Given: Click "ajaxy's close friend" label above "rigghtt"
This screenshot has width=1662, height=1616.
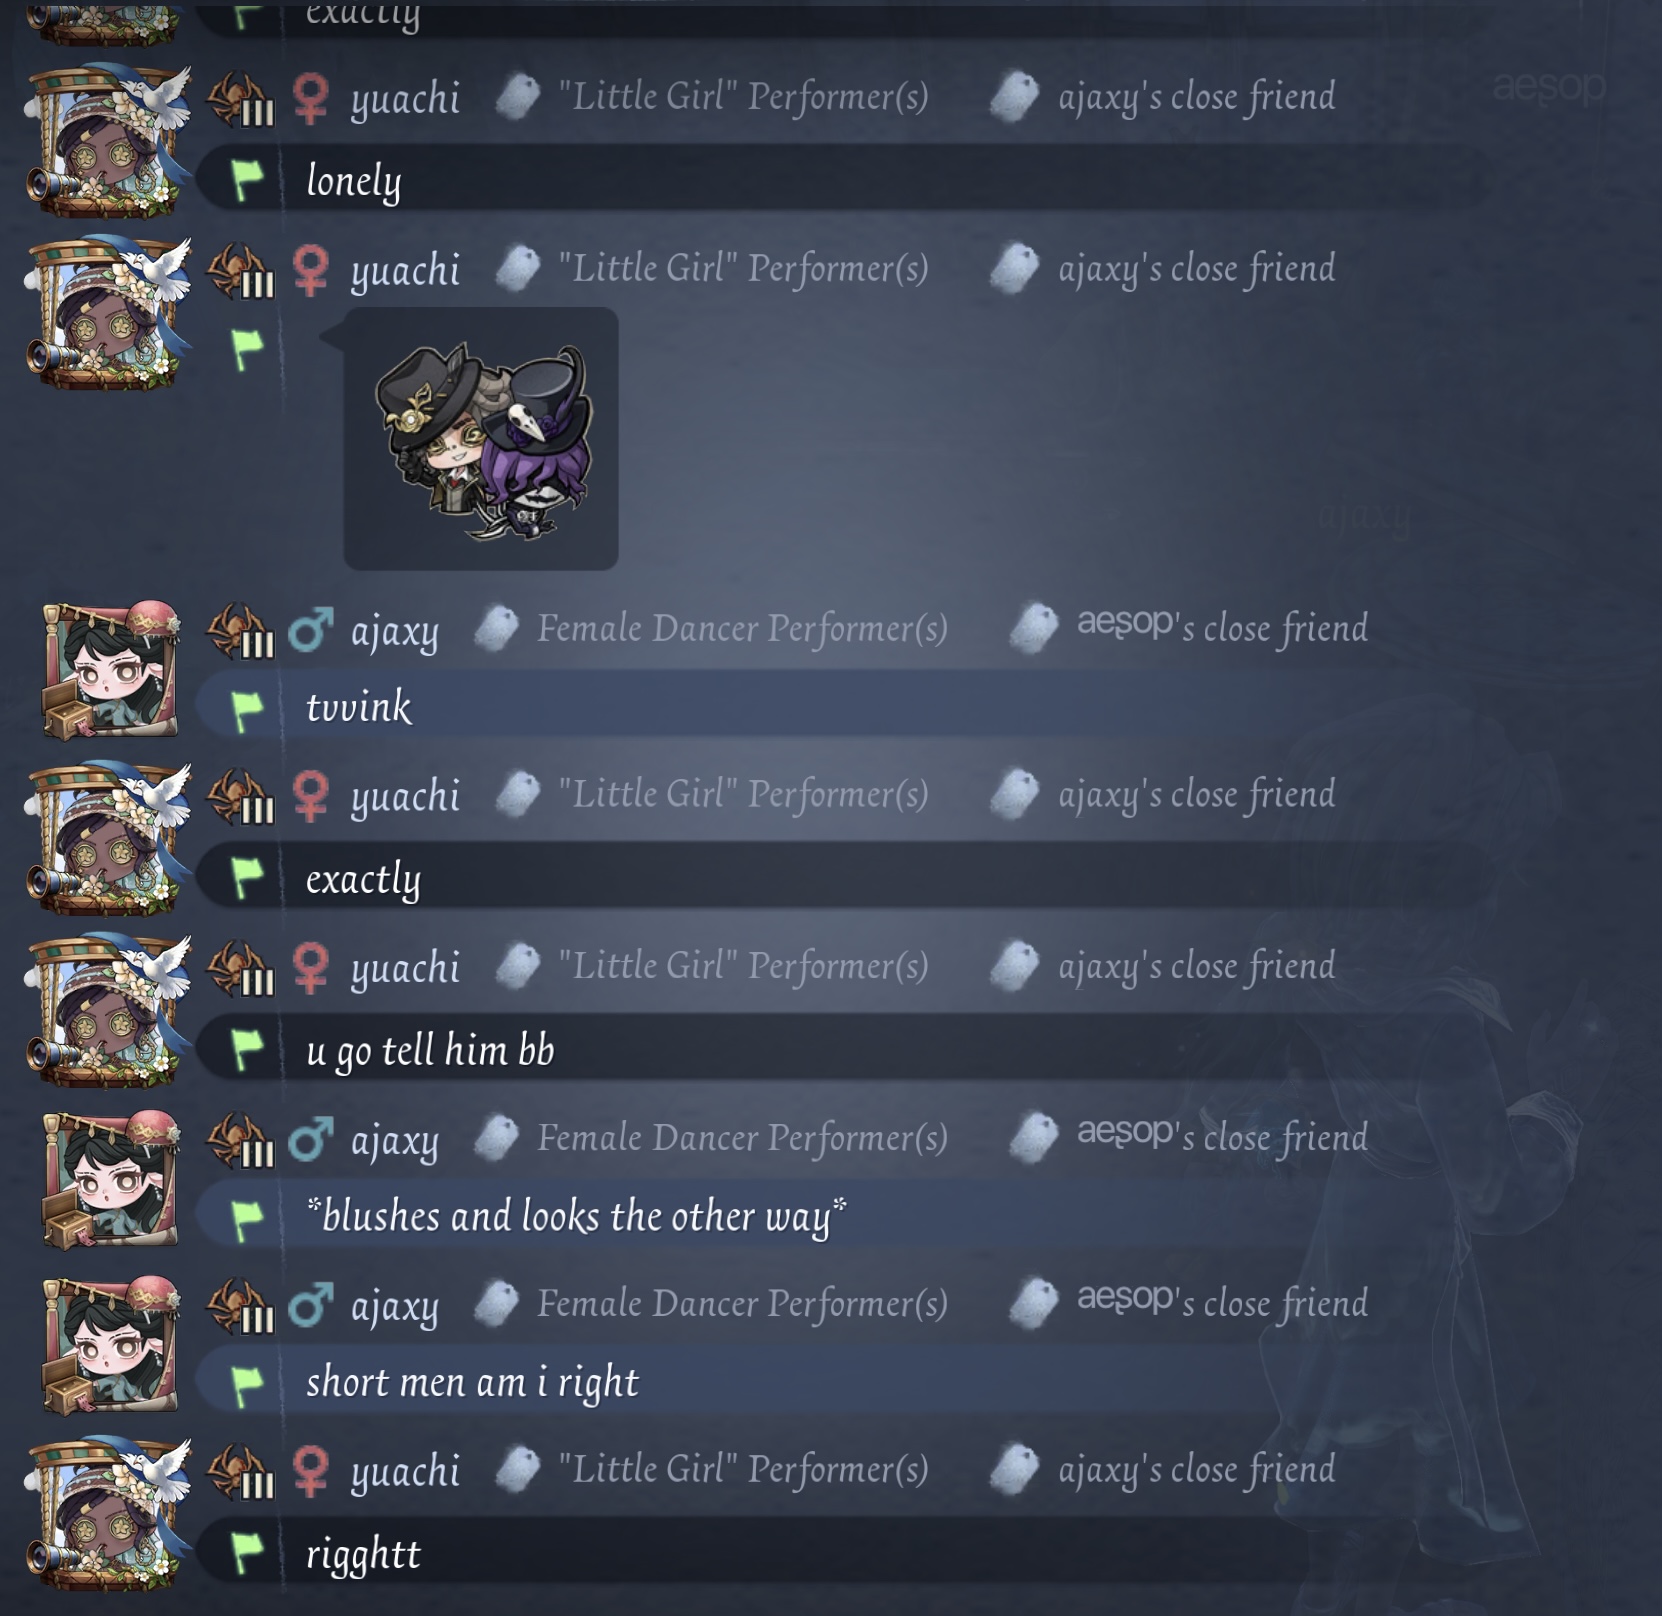Looking at the screenshot, I should (x=1197, y=1469).
